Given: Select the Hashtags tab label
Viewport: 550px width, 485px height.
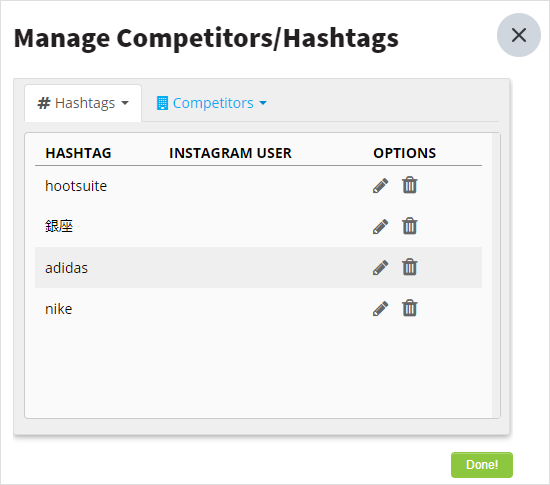Looking at the screenshot, I should click(85, 103).
